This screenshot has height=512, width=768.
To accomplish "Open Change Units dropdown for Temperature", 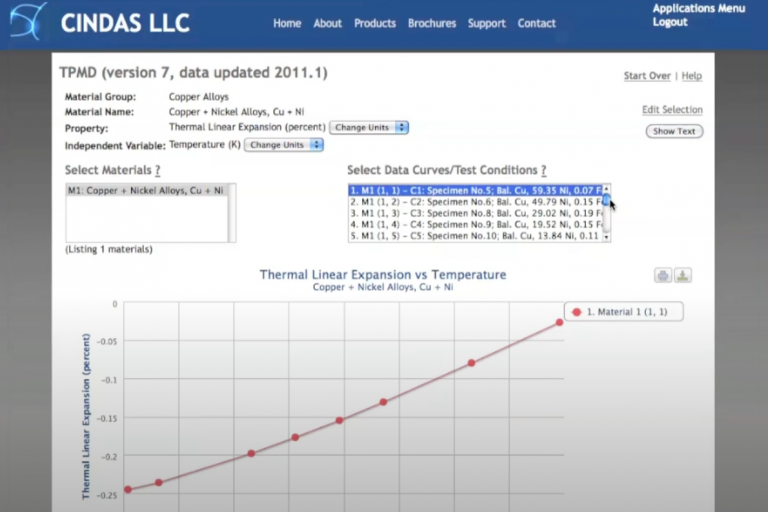I will [x=284, y=145].
